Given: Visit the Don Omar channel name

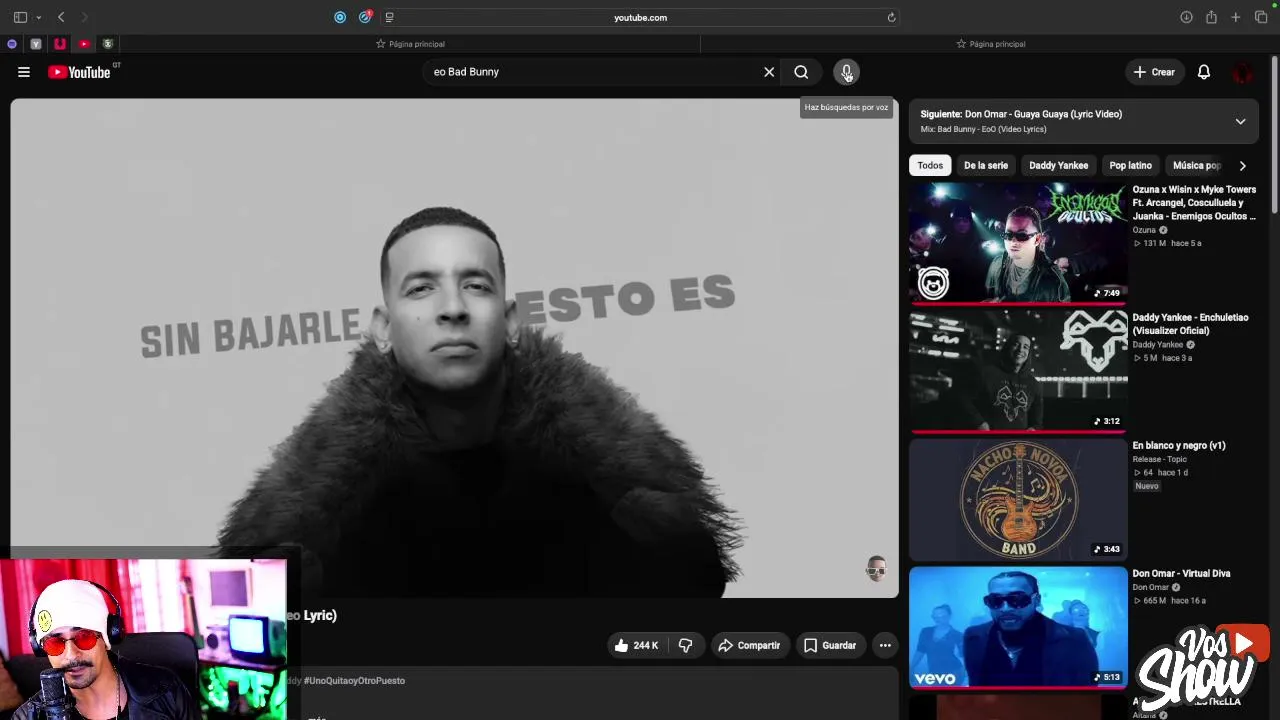Looking at the screenshot, I should click(1150, 587).
